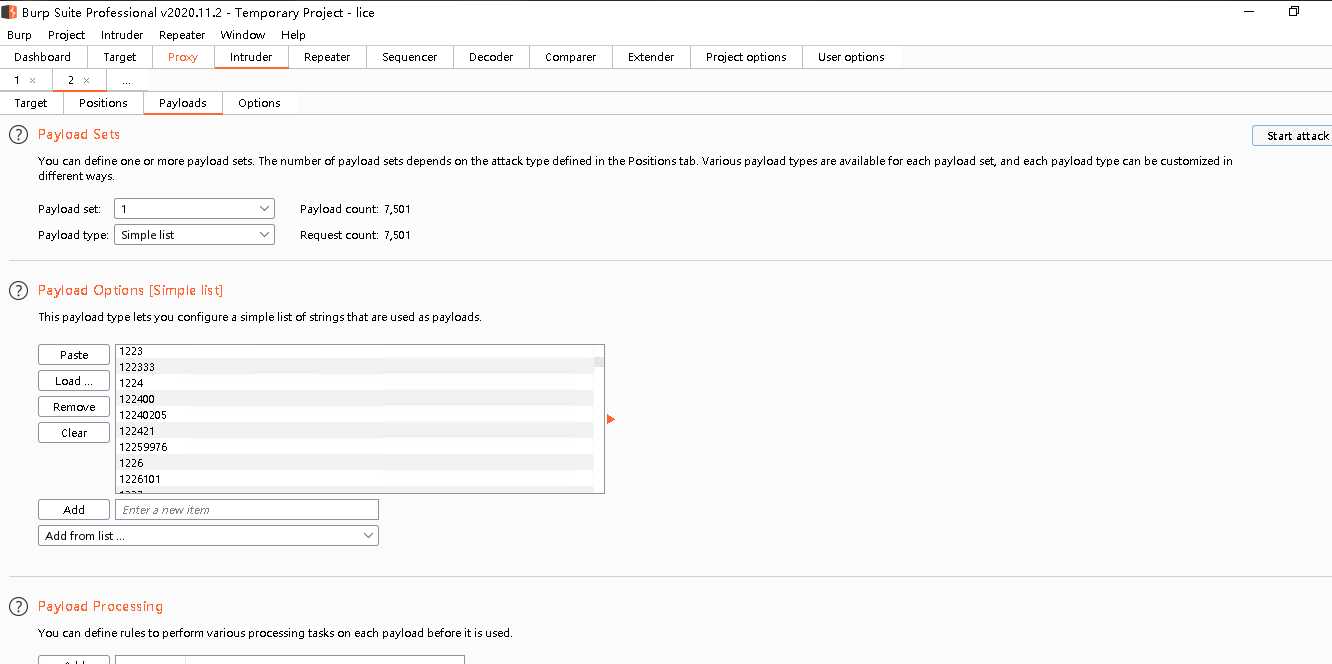Screen dimensions: 1332x664
Task: Select the Intruder tab
Action: point(251,57)
